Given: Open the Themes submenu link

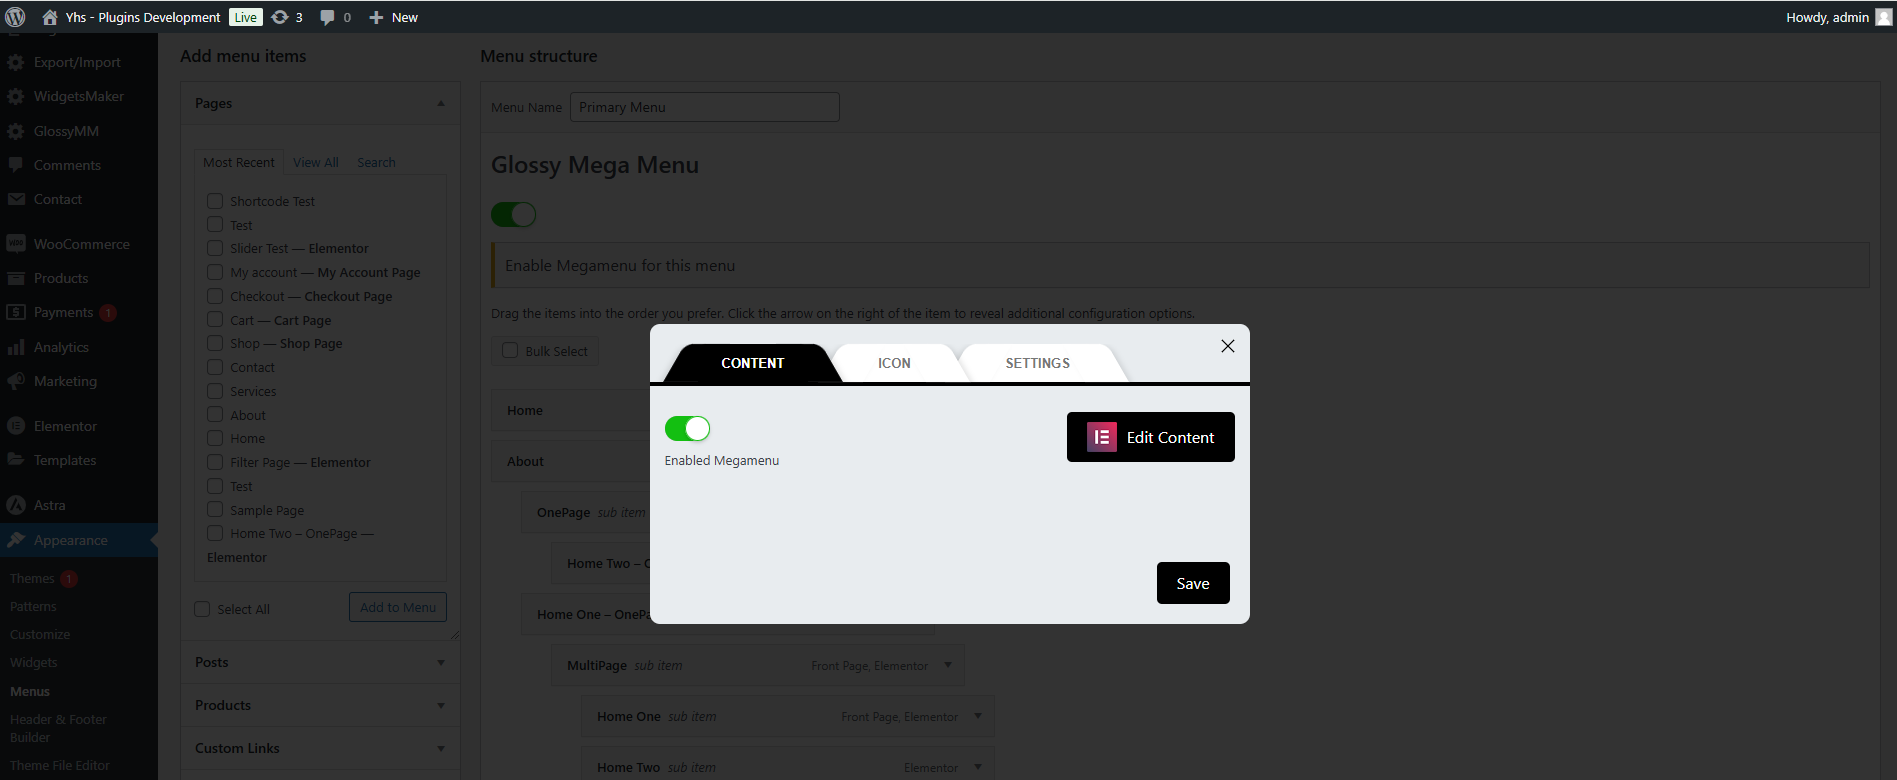Looking at the screenshot, I should pyautogui.click(x=32, y=578).
